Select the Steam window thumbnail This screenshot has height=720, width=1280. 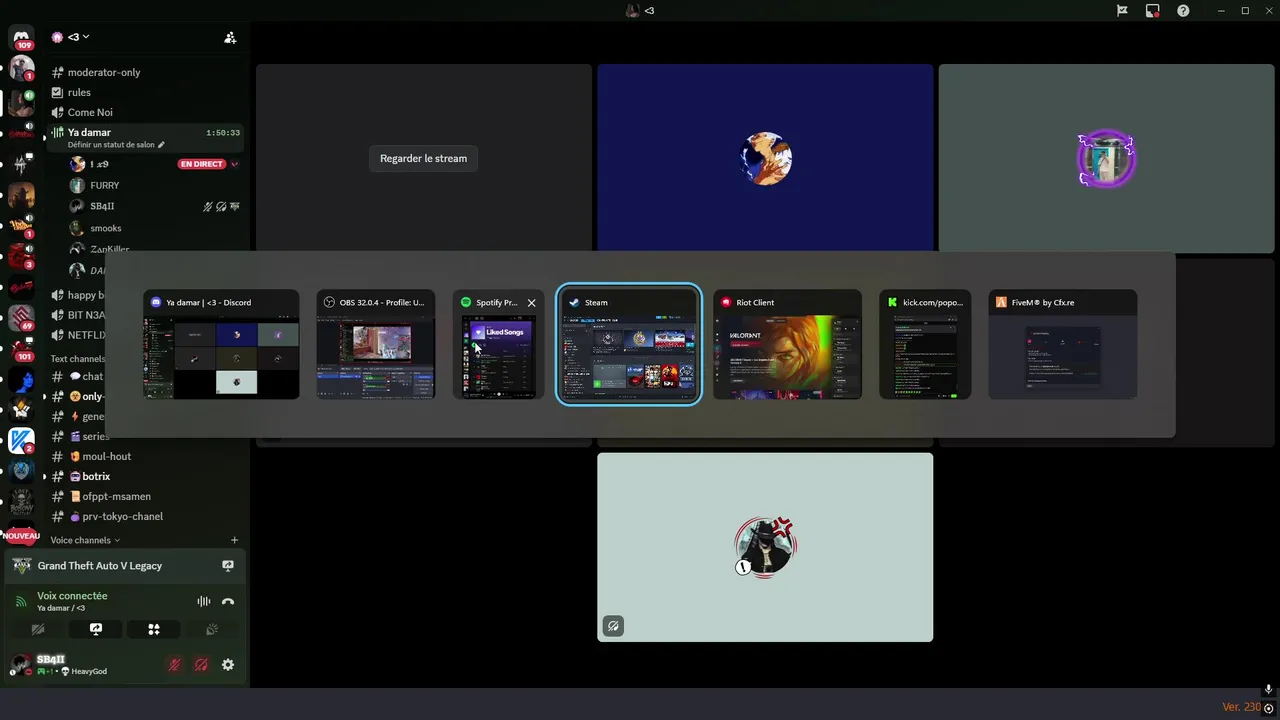pos(629,344)
